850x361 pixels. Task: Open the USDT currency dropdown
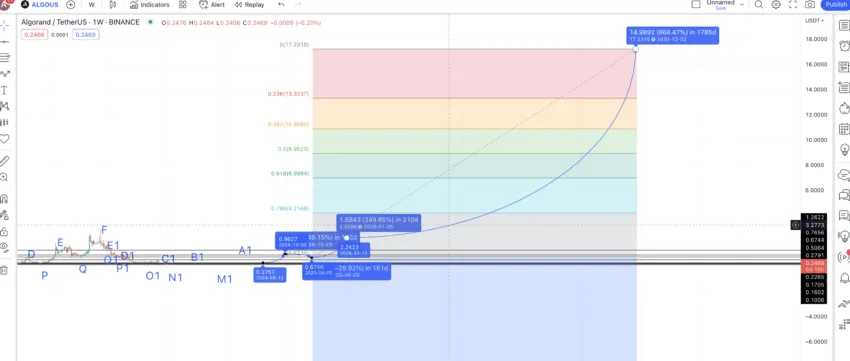tap(814, 21)
